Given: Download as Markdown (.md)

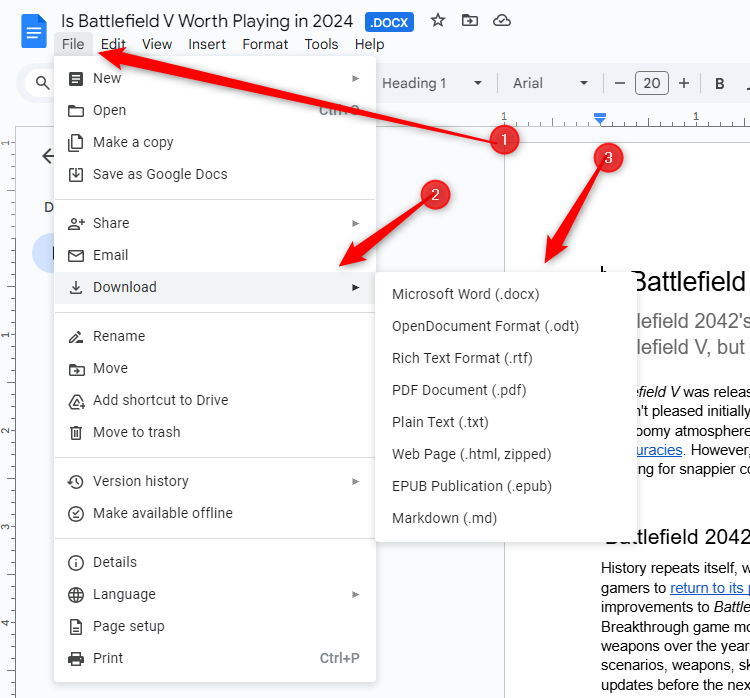Looking at the screenshot, I should coord(506,518).
